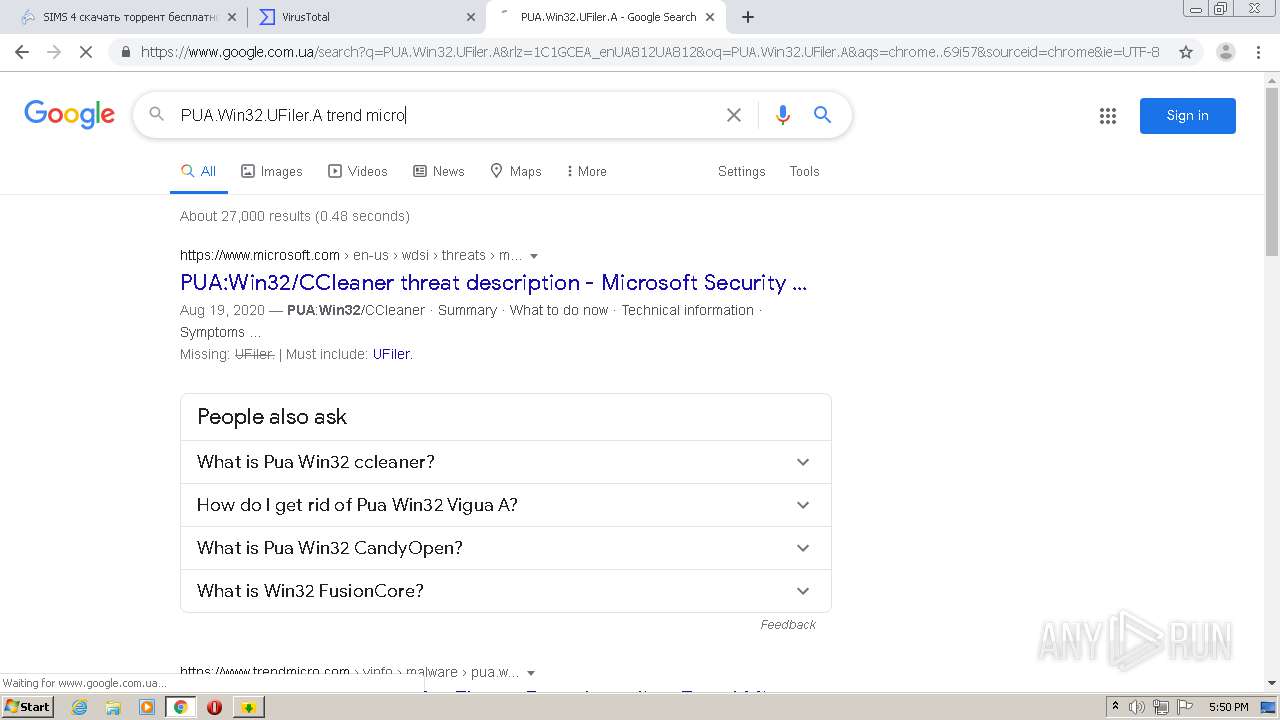The image size is (1280, 720).
Task: Expand "What is Pua Win32 CandyOpen?"
Action: point(506,548)
